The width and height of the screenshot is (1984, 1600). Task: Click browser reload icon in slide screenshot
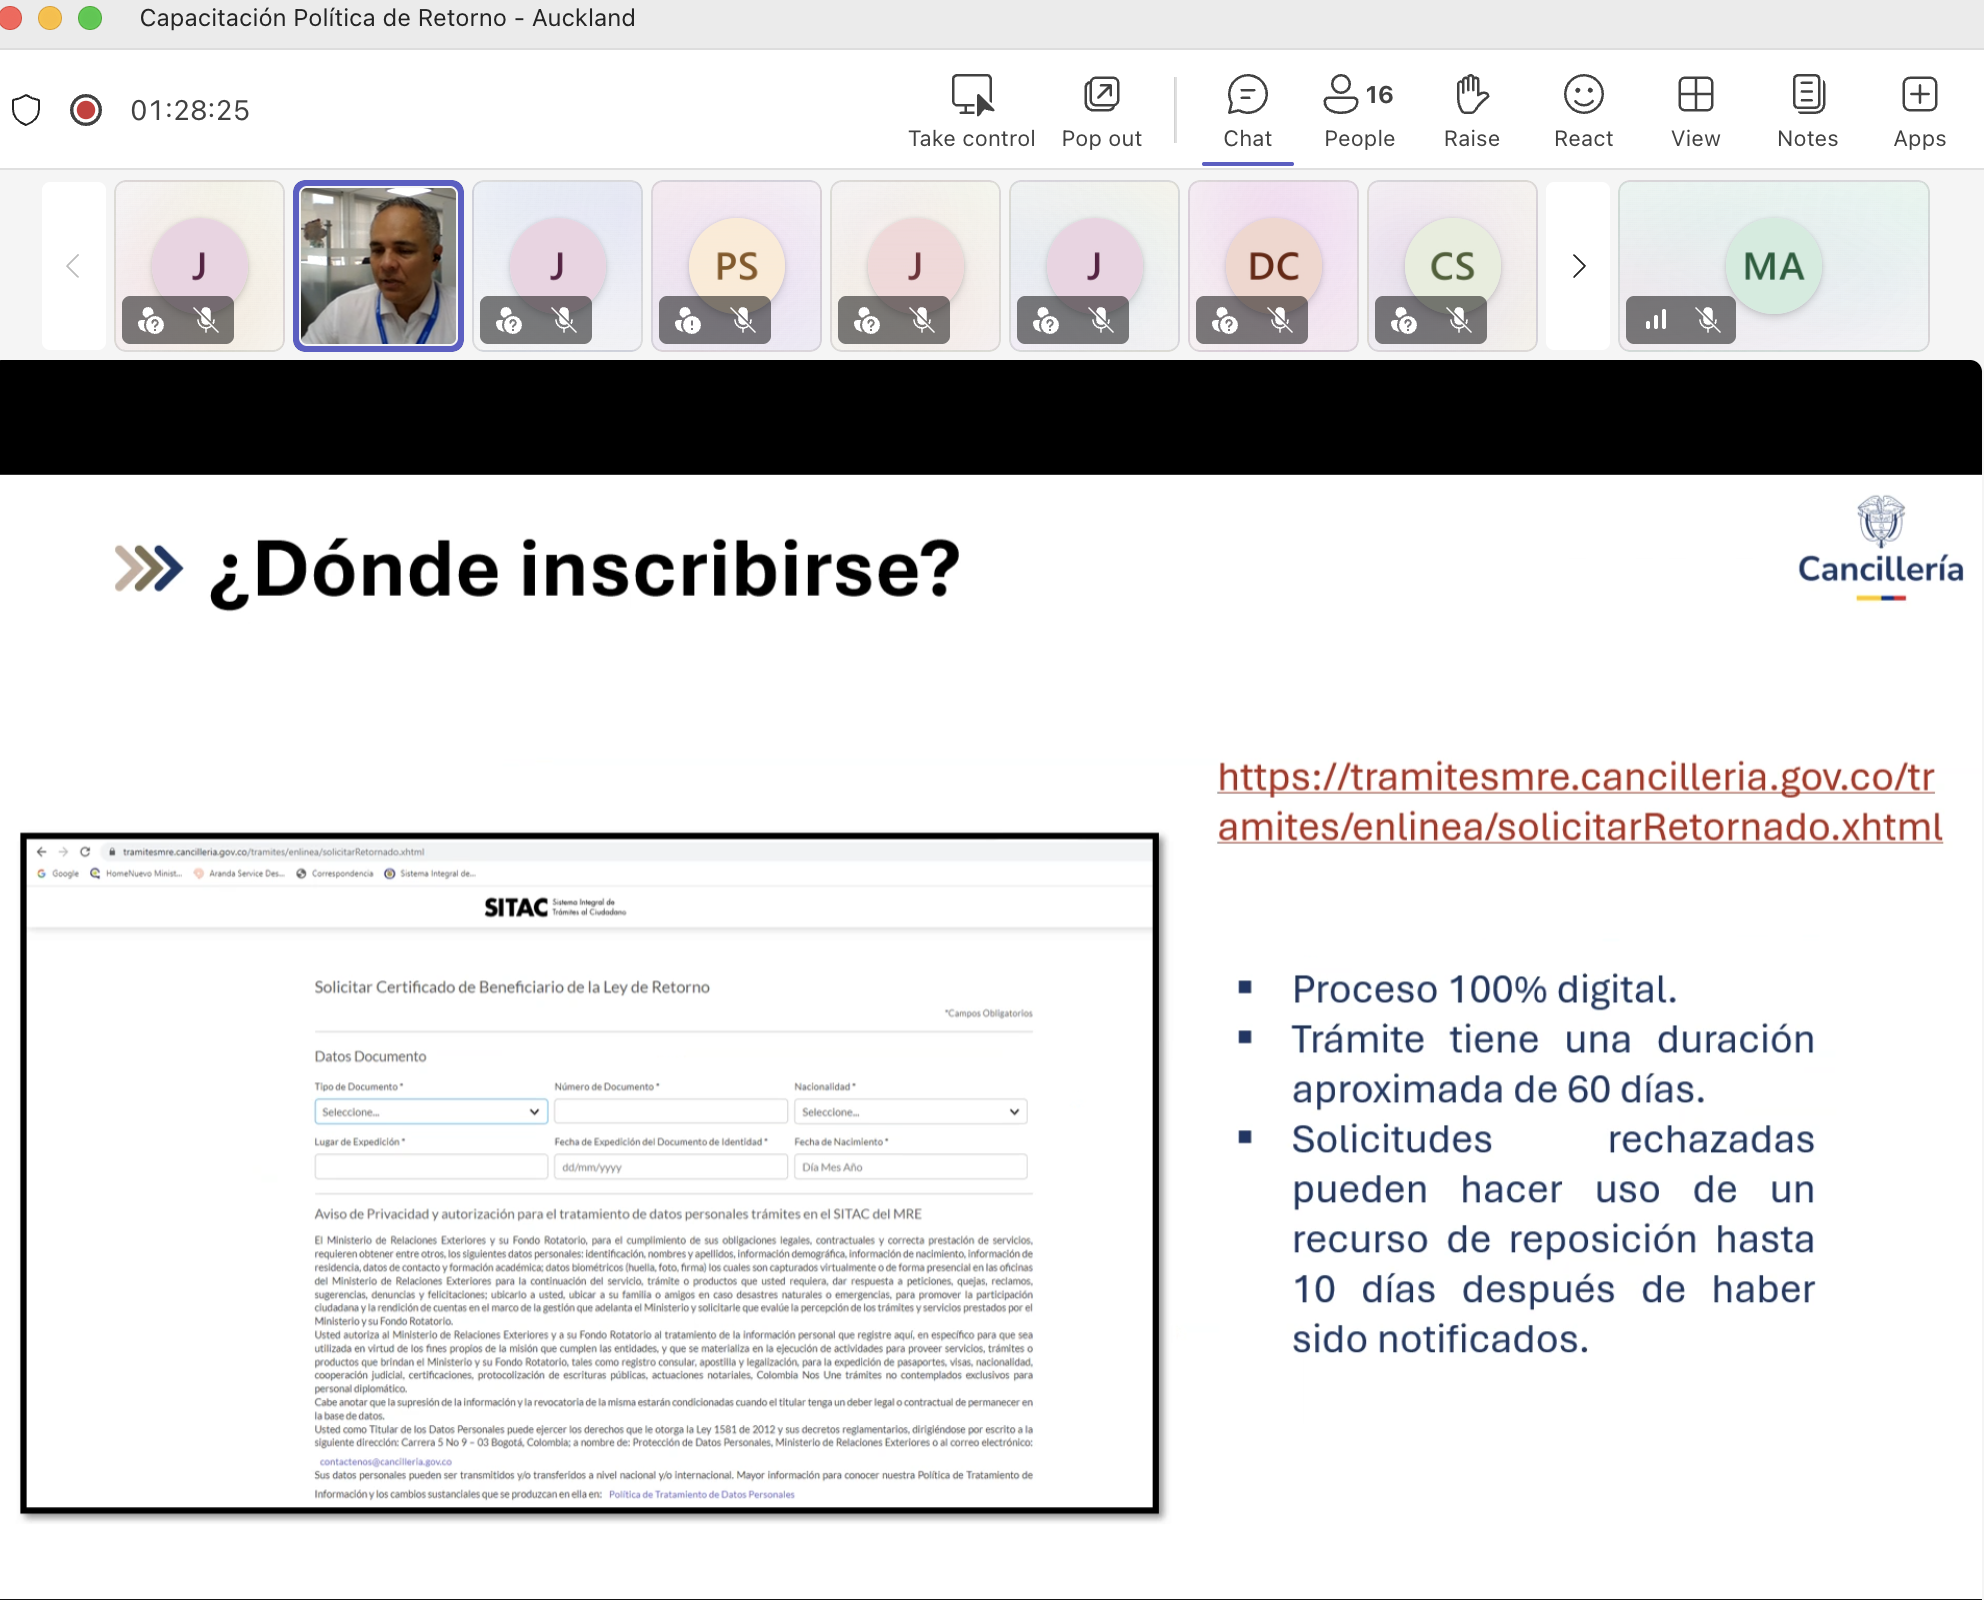pyautogui.click(x=85, y=851)
